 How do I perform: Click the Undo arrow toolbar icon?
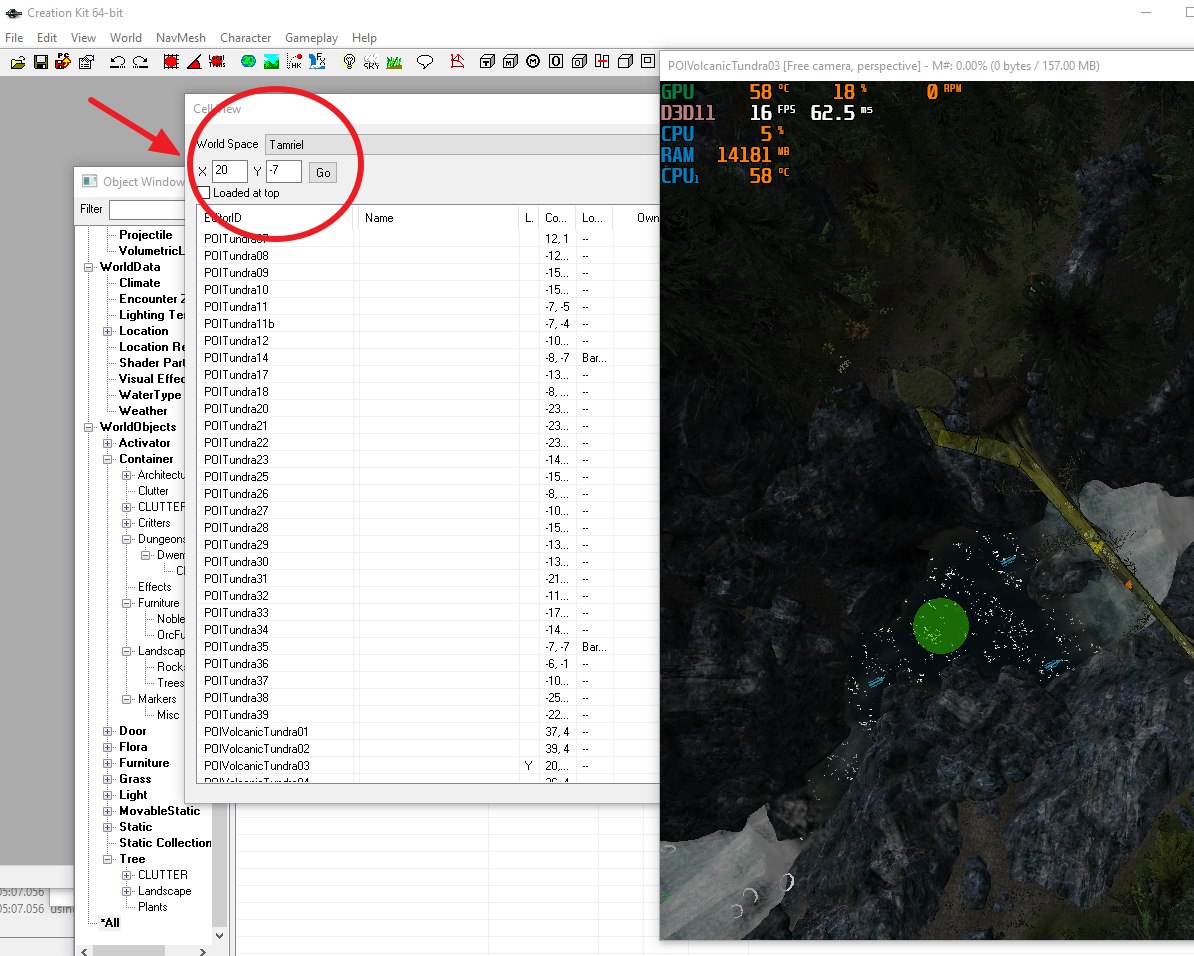(117, 62)
